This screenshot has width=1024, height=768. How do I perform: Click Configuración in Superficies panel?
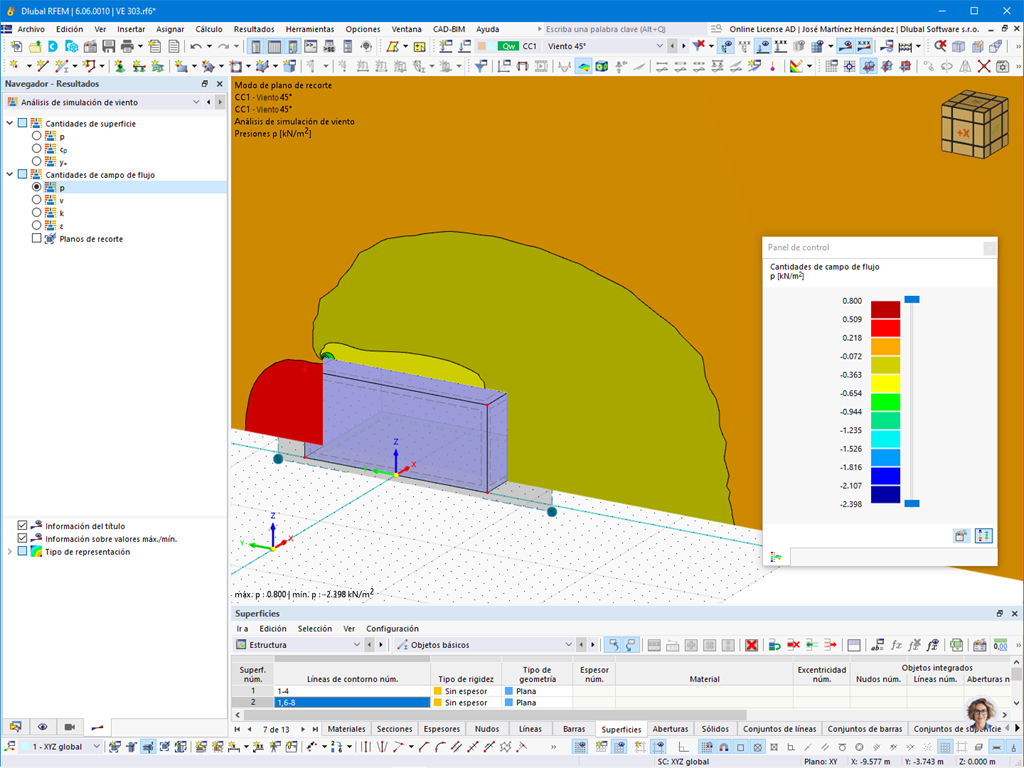[392, 628]
